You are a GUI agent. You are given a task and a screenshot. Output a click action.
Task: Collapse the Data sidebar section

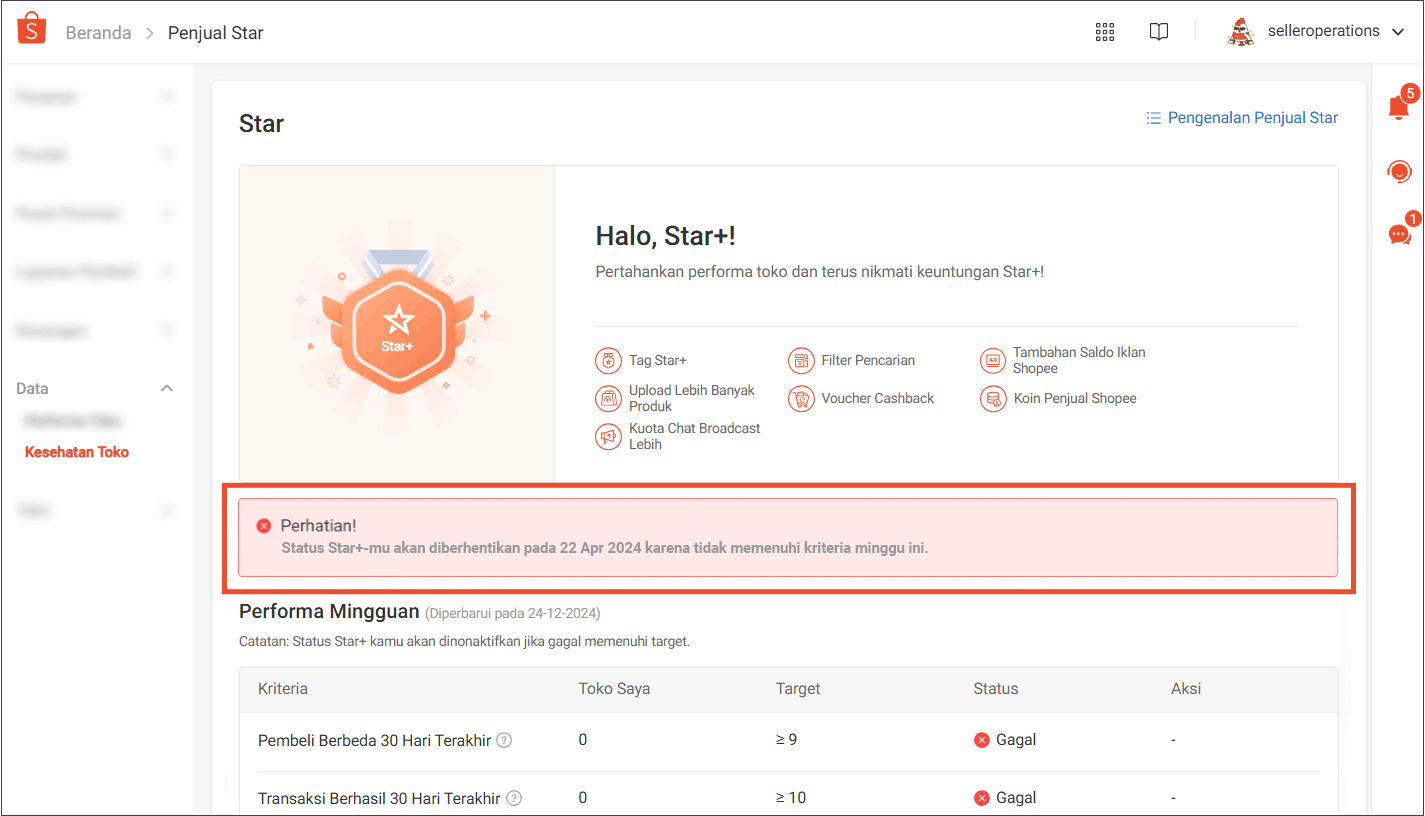coord(167,389)
